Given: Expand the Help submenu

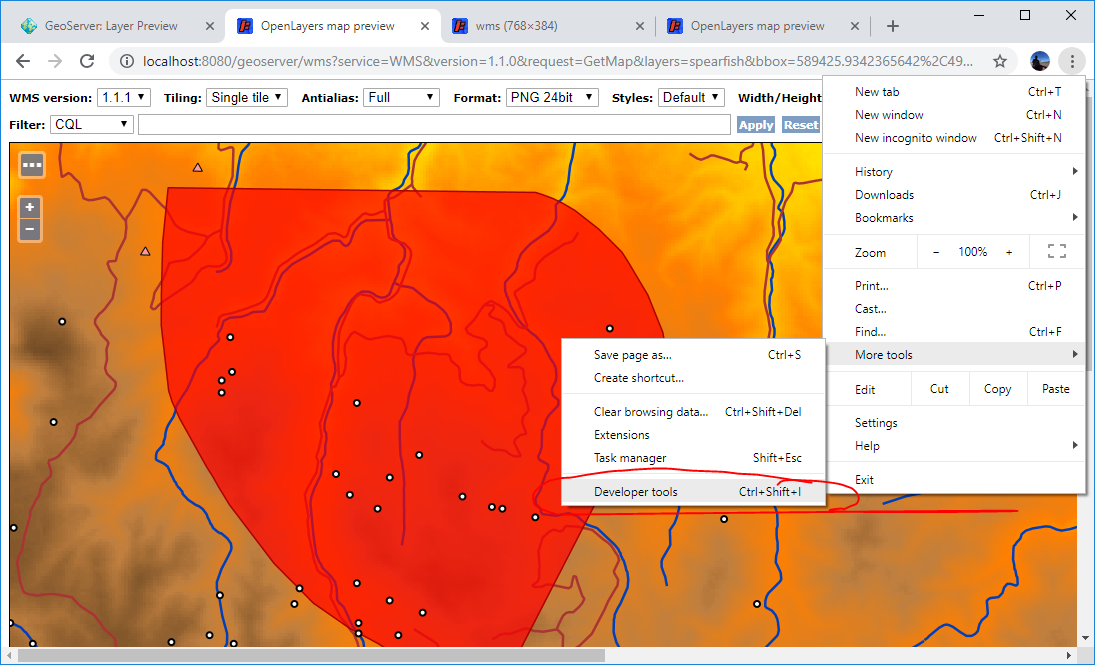Looking at the screenshot, I should tap(954, 446).
